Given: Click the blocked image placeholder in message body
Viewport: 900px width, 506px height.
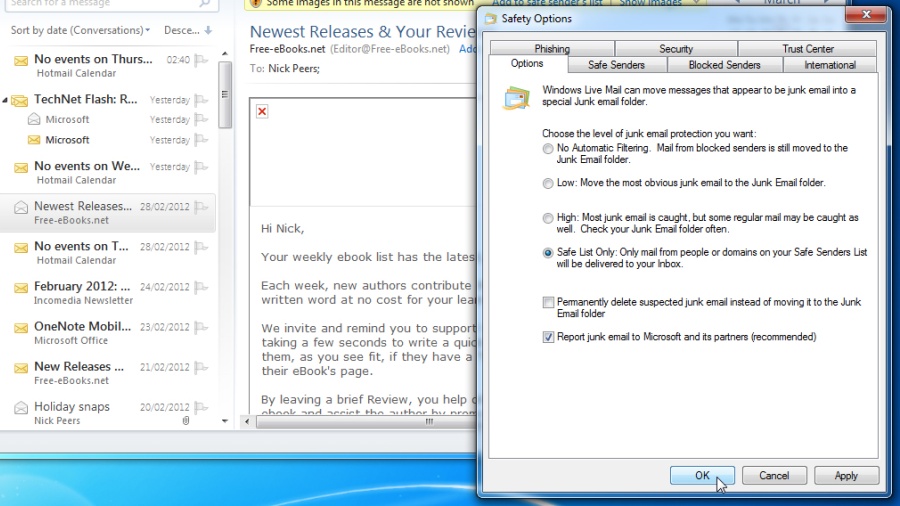Looking at the screenshot, I should click(x=262, y=111).
